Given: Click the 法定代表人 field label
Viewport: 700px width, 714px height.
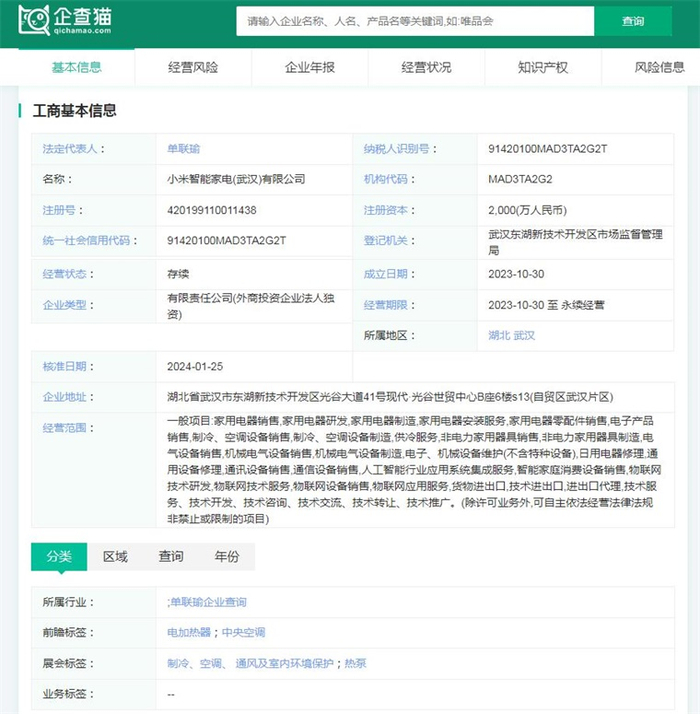Looking at the screenshot, I should tap(70, 149).
